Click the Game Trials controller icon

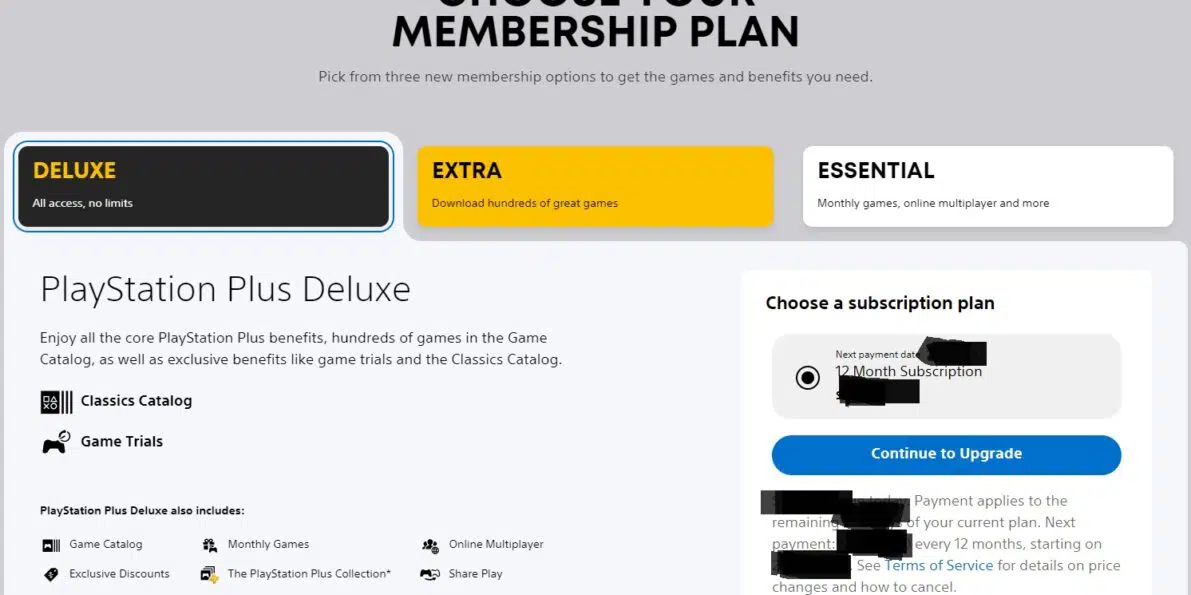coord(56,442)
